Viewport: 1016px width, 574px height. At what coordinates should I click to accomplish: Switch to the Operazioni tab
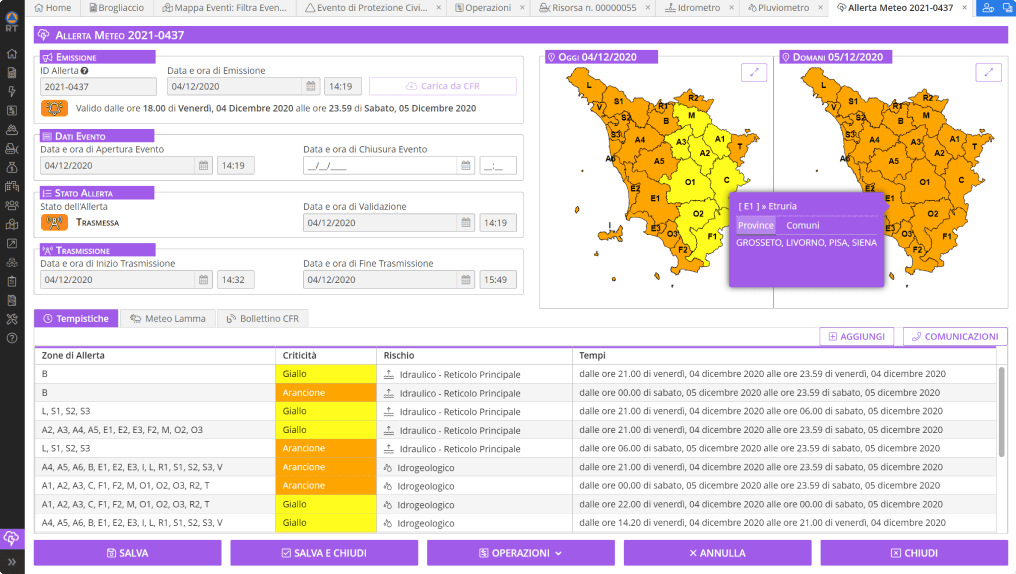coord(483,8)
